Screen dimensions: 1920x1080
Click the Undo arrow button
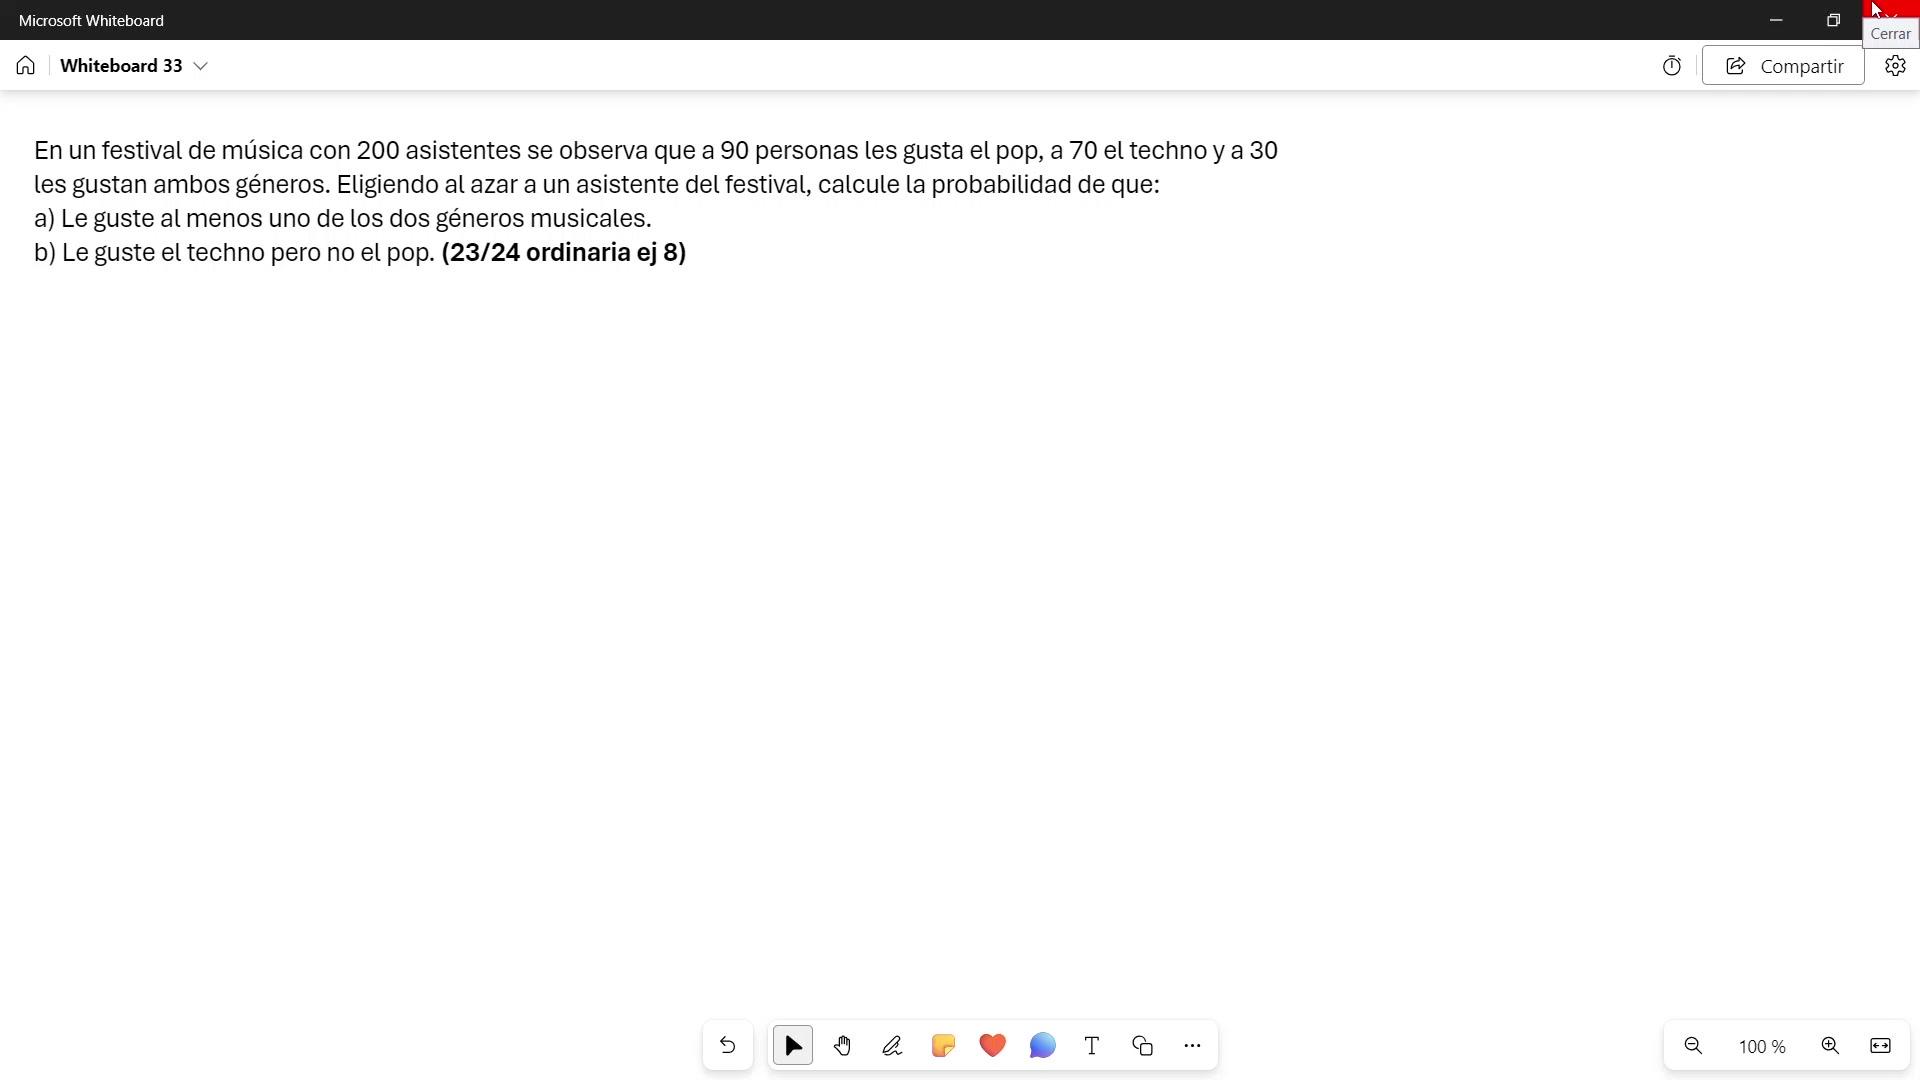click(x=727, y=1046)
